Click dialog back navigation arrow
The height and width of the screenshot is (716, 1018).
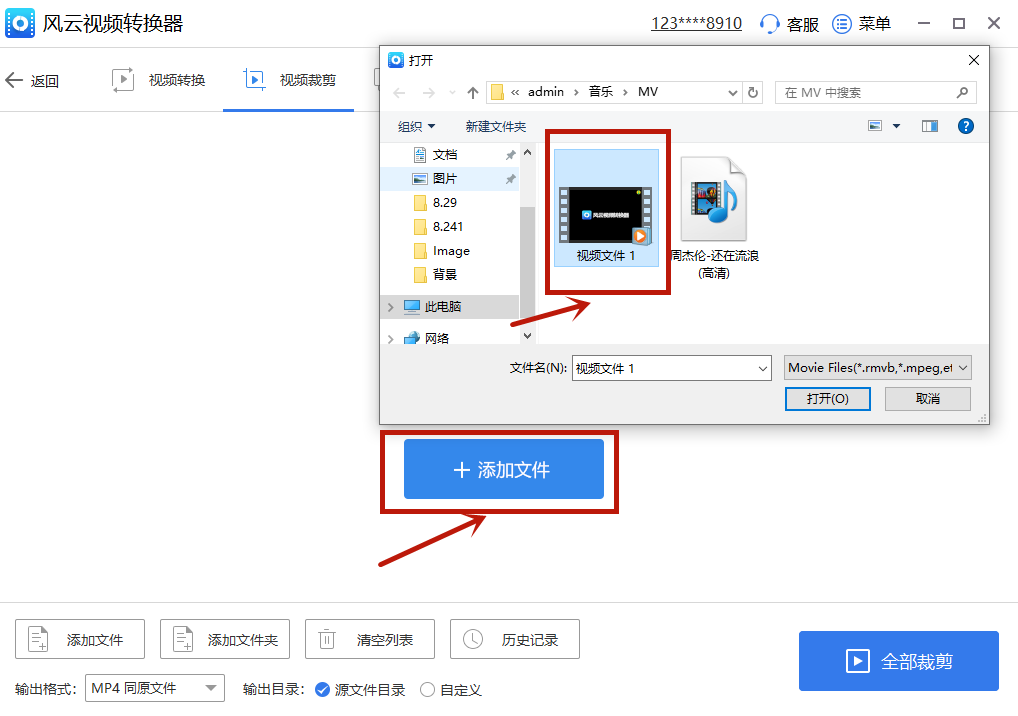coord(399,93)
